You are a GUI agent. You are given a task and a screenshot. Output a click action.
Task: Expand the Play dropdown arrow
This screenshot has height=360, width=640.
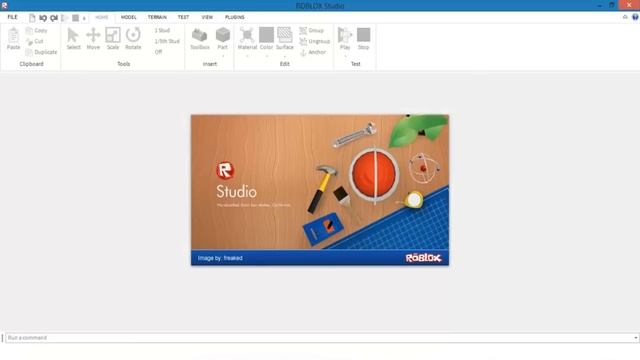[345, 56]
